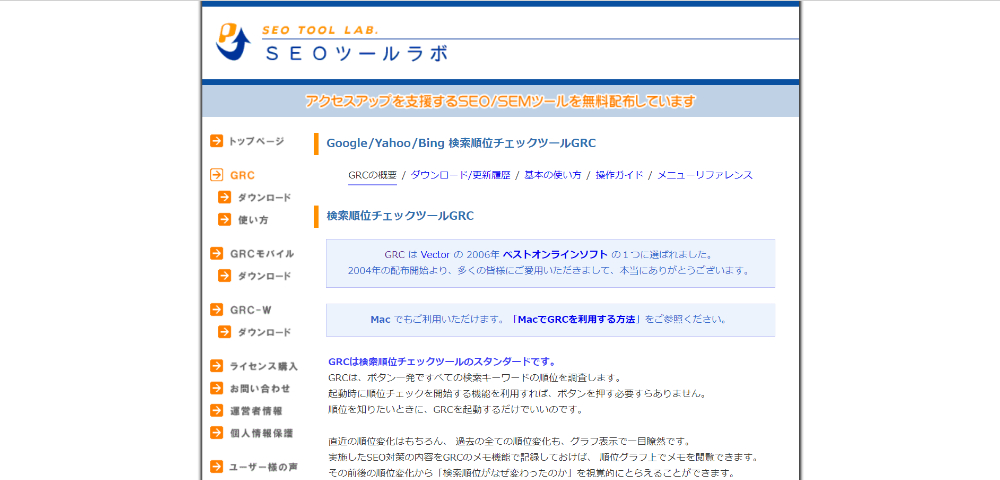Select the GRCの概要 tab
1000x480 pixels.
click(x=372, y=175)
